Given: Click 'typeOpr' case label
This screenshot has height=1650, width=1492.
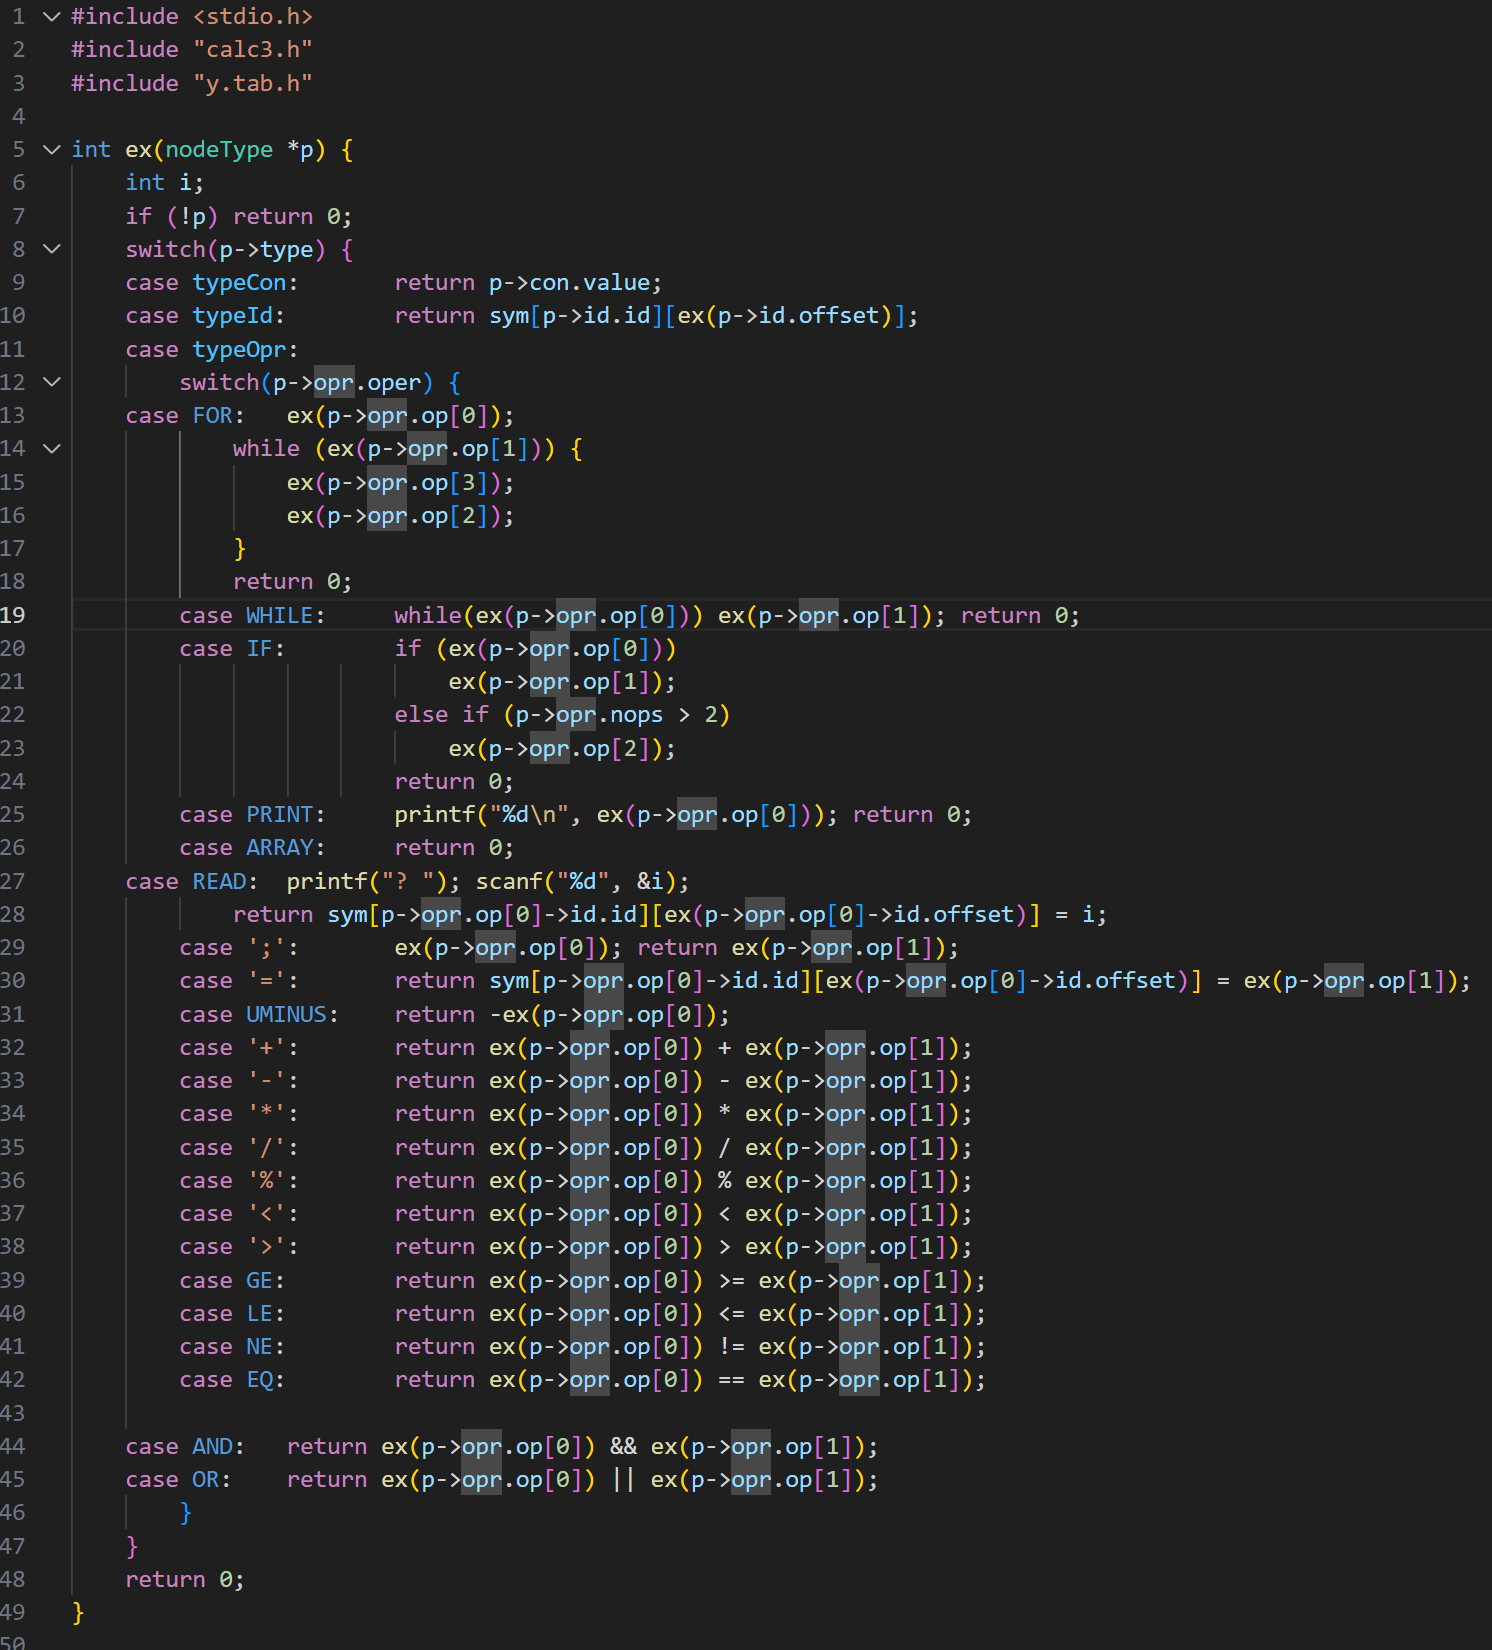Looking at the screenshot, I should tap(240, 349).
